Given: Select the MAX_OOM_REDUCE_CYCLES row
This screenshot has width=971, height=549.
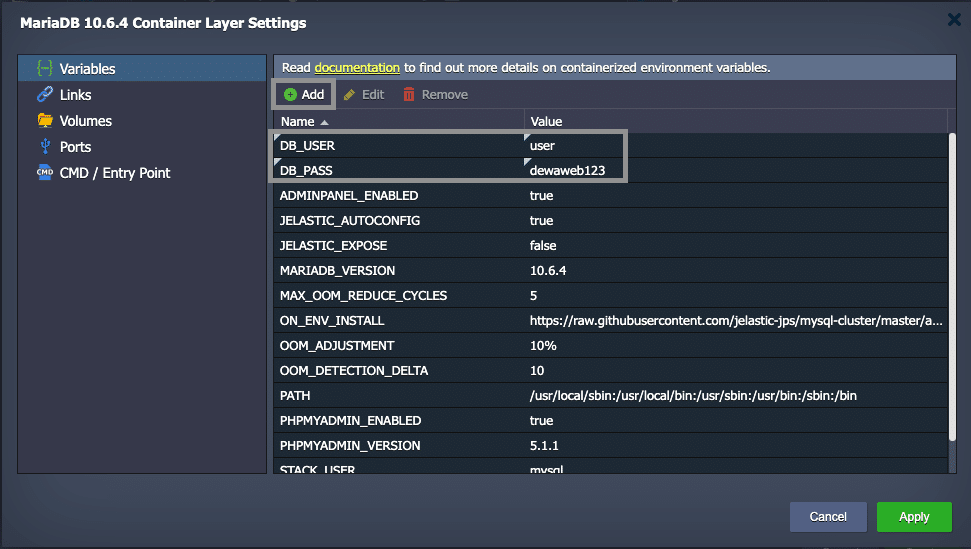Looking at the screenshot, I should (x=611, y=295).
